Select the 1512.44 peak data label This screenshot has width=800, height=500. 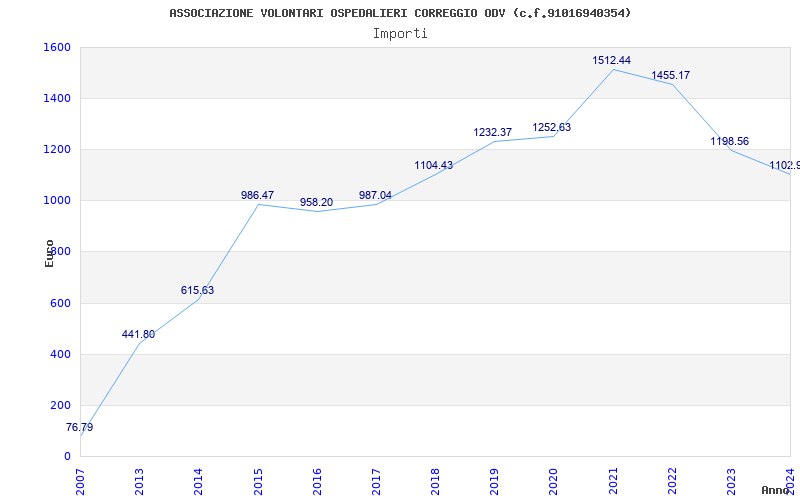click(611, 60)
